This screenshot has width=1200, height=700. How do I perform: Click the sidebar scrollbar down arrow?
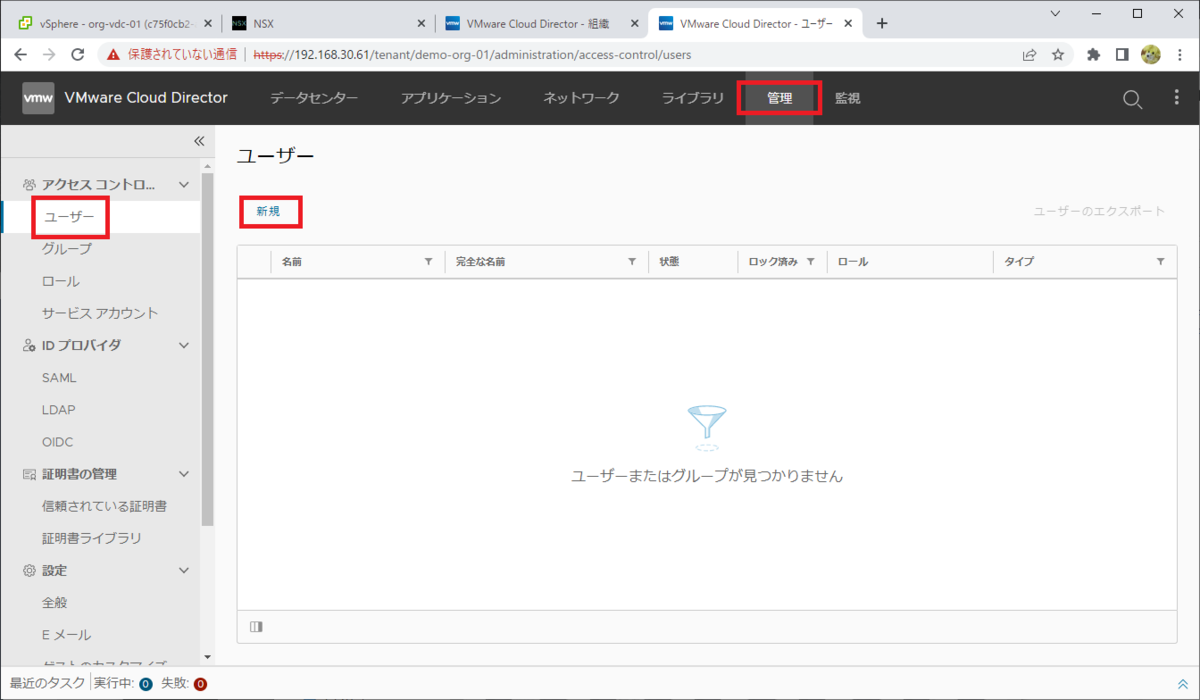pos(207,657)
